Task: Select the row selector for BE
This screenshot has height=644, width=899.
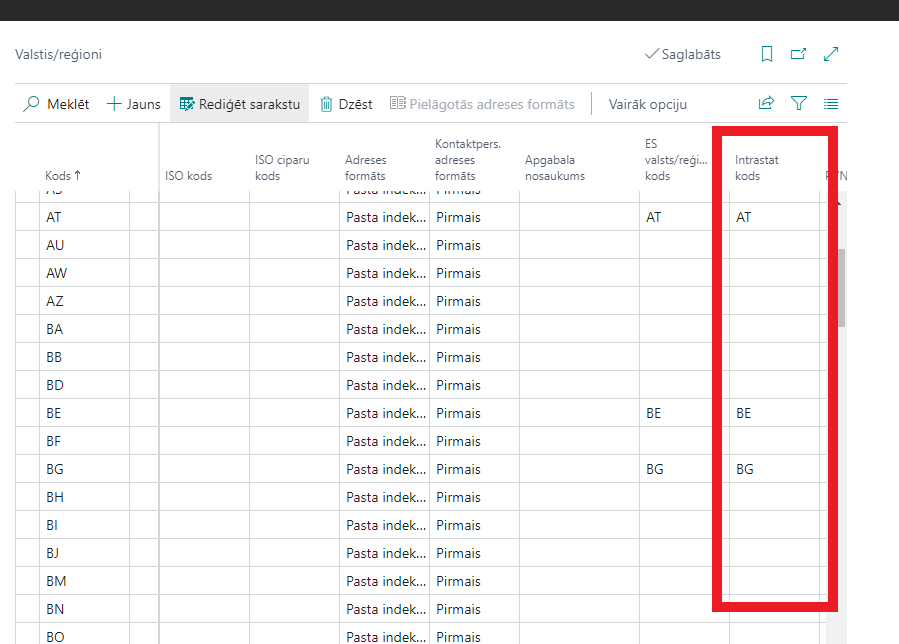Action: [28, 413]
